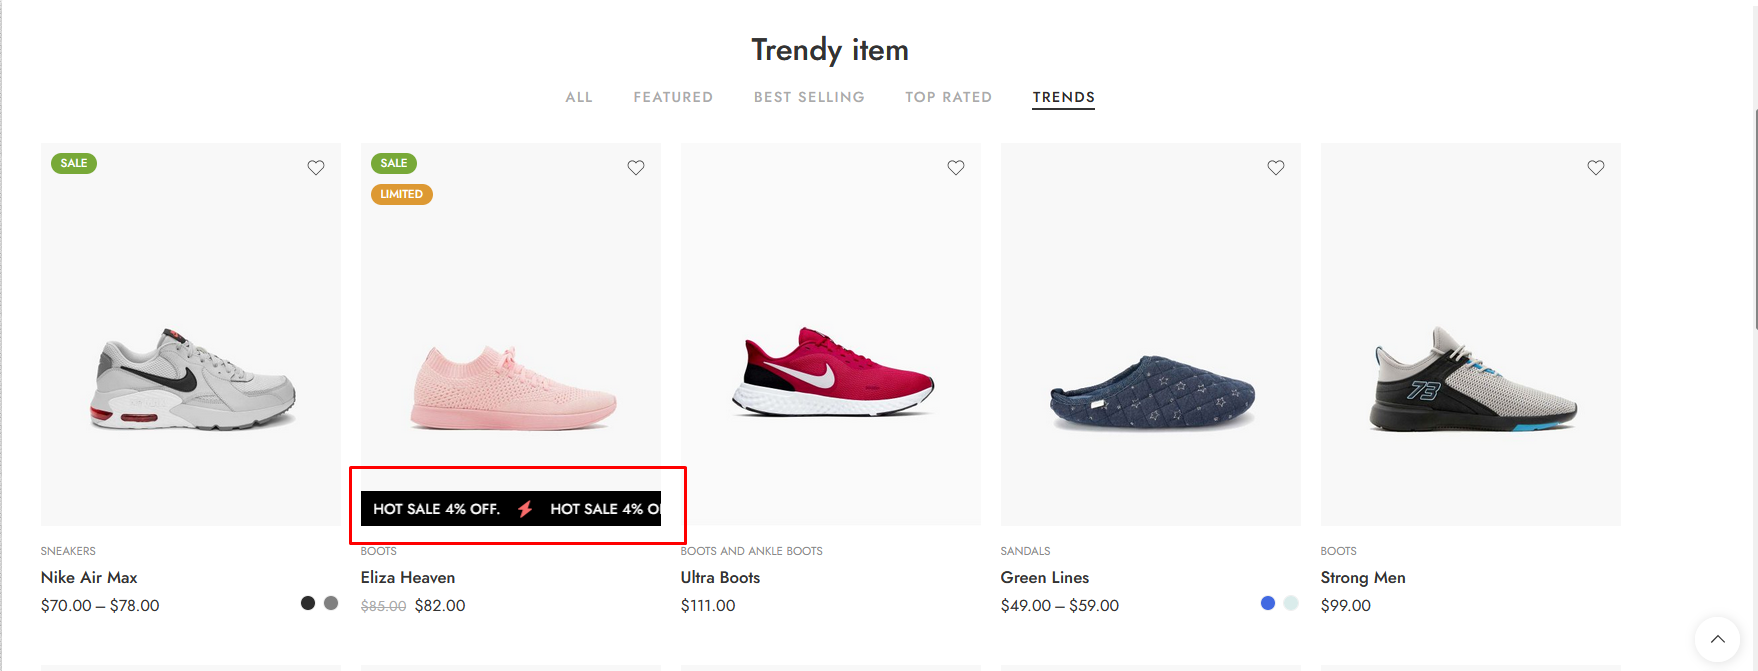Click the scroll-to-top arrow button
The height and width of the screenshot is (671, 1758).
pyautogui.click(x=1717, y=639)
